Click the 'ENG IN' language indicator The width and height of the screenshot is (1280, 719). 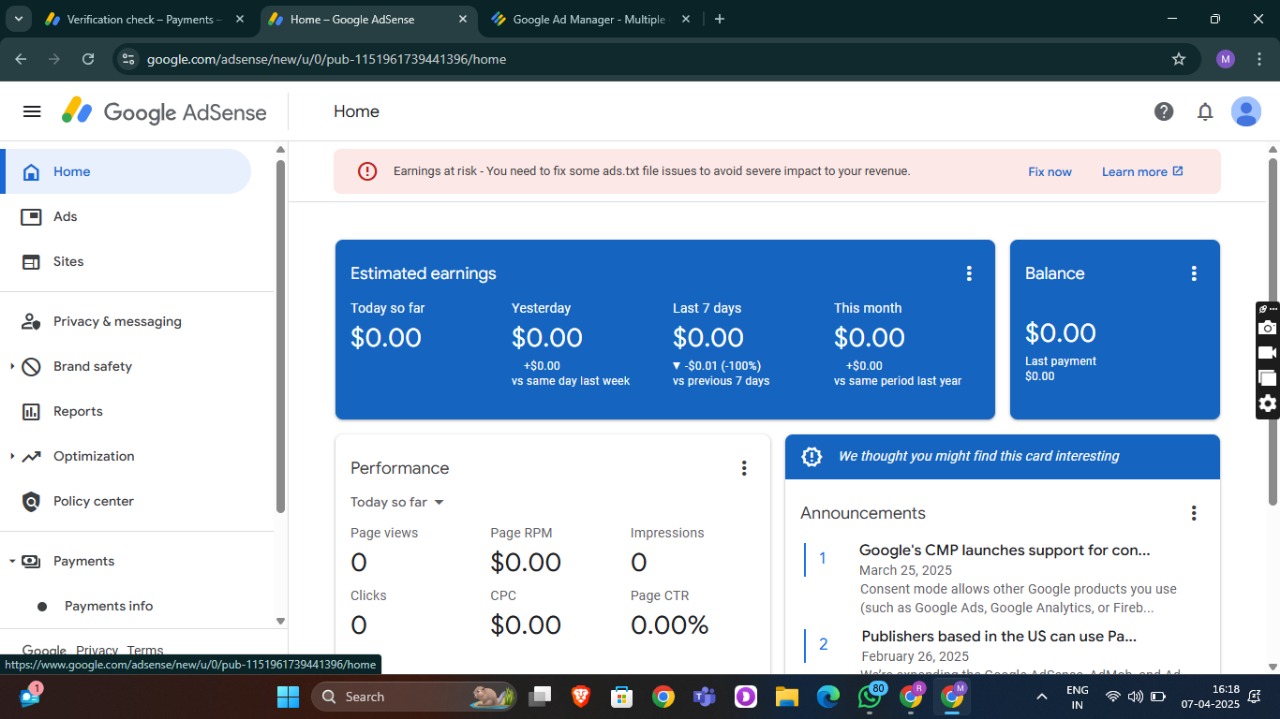1077,696
